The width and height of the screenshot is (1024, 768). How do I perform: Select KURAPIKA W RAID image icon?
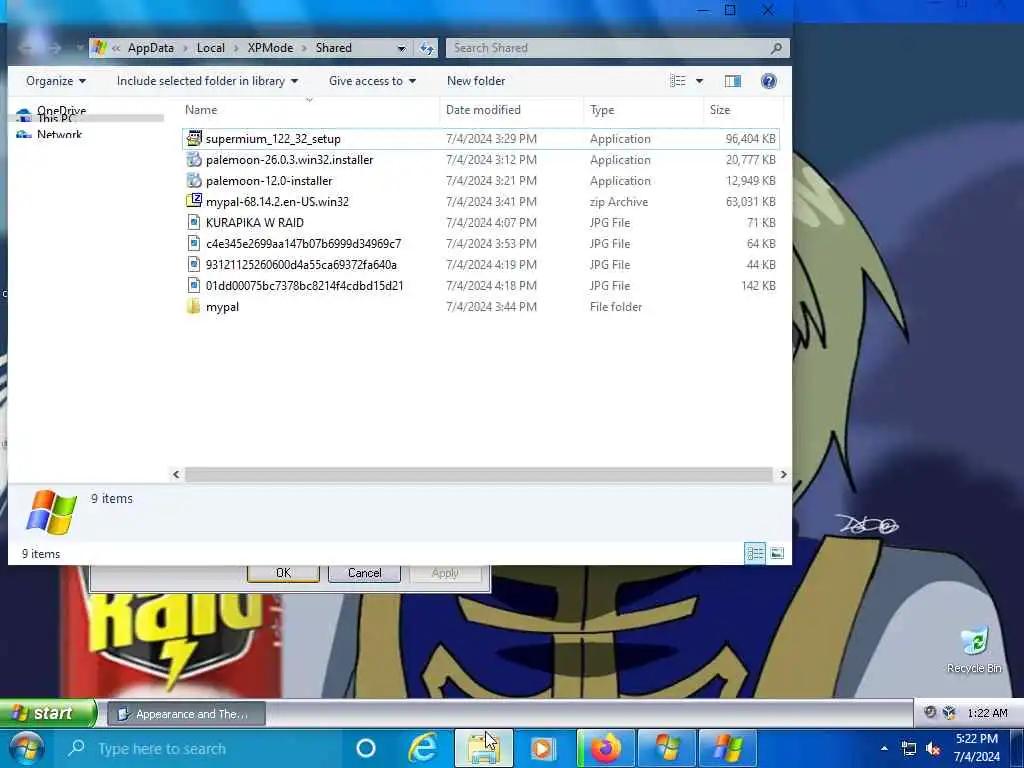pos(194,222)
